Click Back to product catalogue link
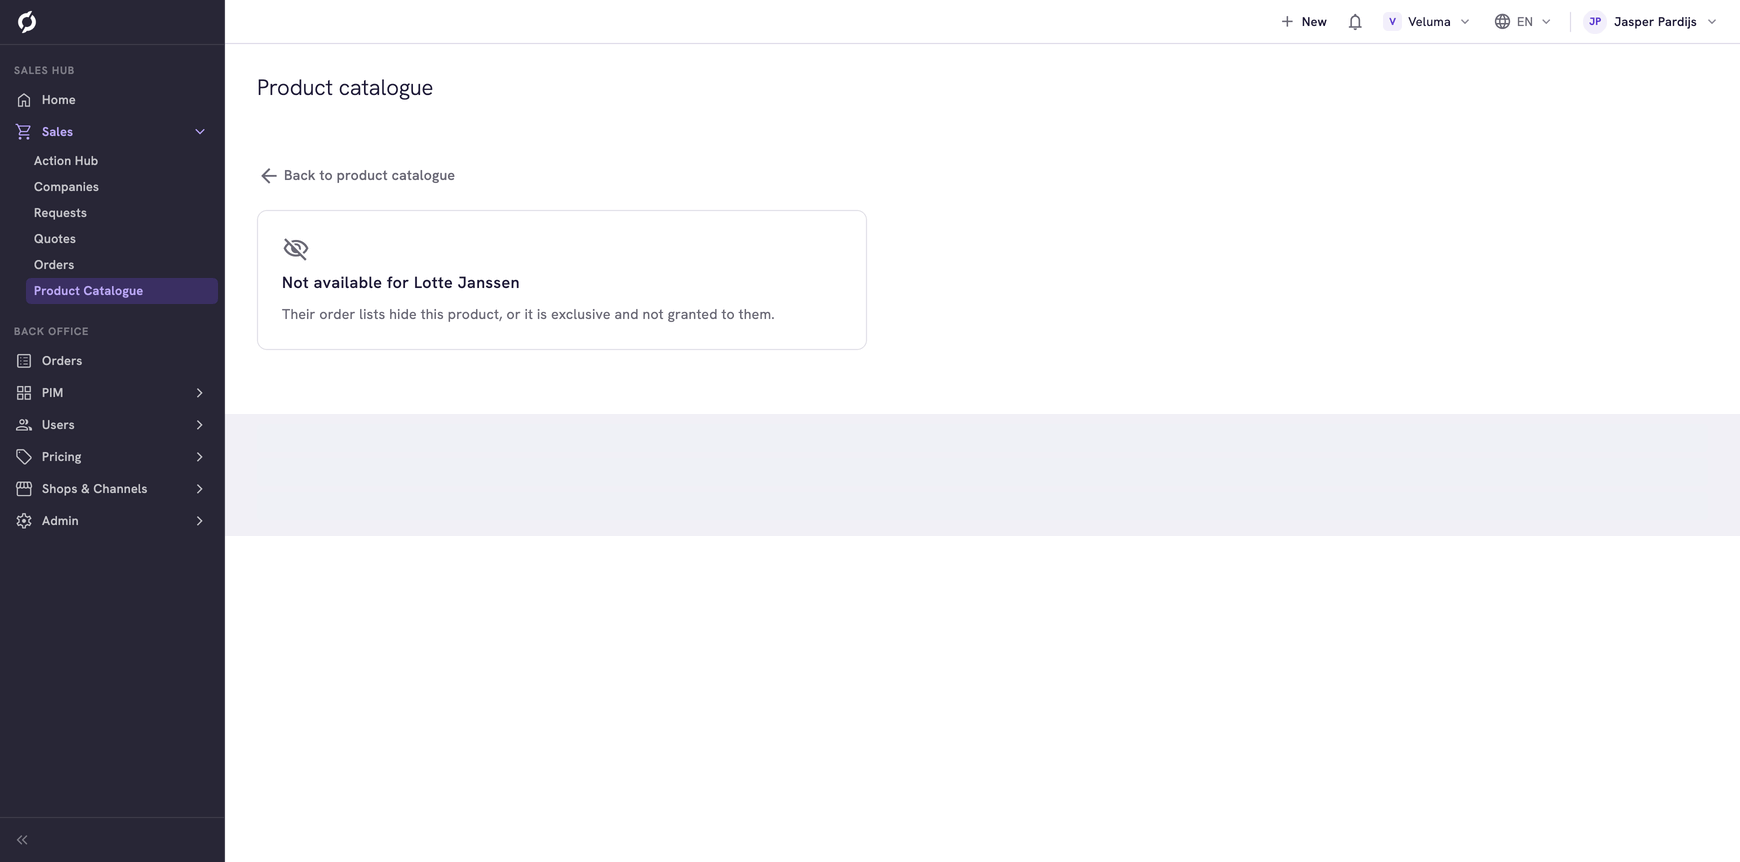Image resolution: width=1740 pixels, height=862 pixels. point(357,176)
